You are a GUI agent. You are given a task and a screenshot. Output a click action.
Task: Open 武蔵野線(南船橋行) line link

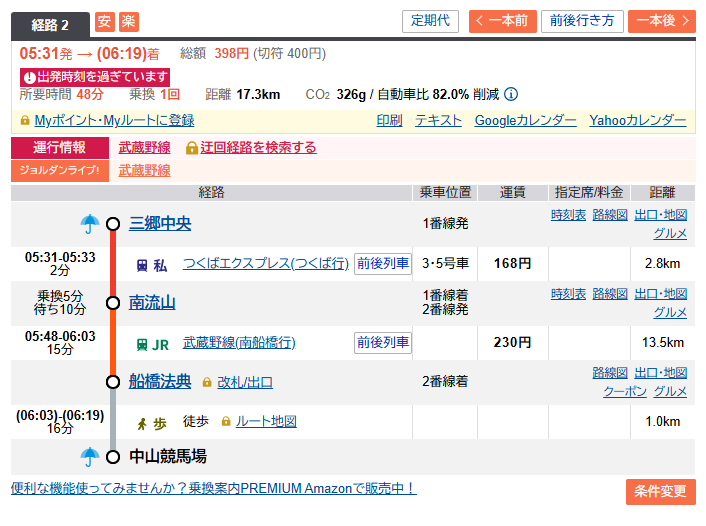tap(239, 343)
